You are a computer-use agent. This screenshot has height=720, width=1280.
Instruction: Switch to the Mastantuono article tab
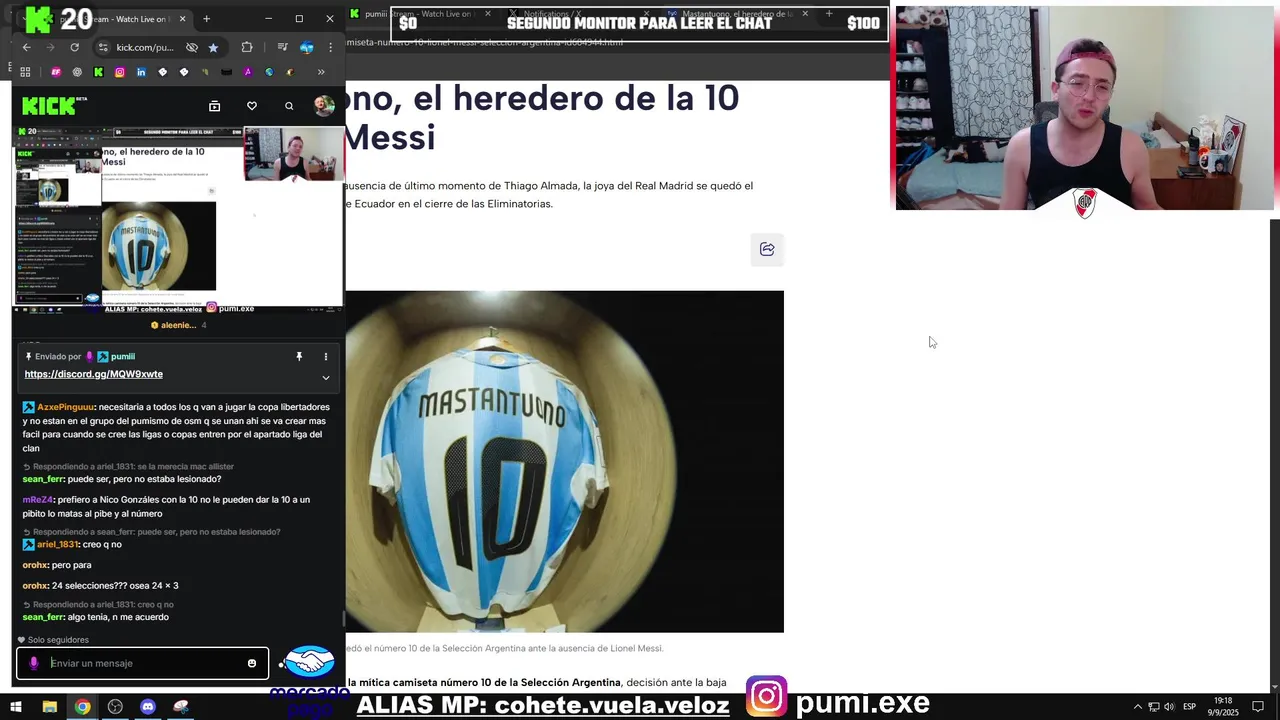[738, 14]
